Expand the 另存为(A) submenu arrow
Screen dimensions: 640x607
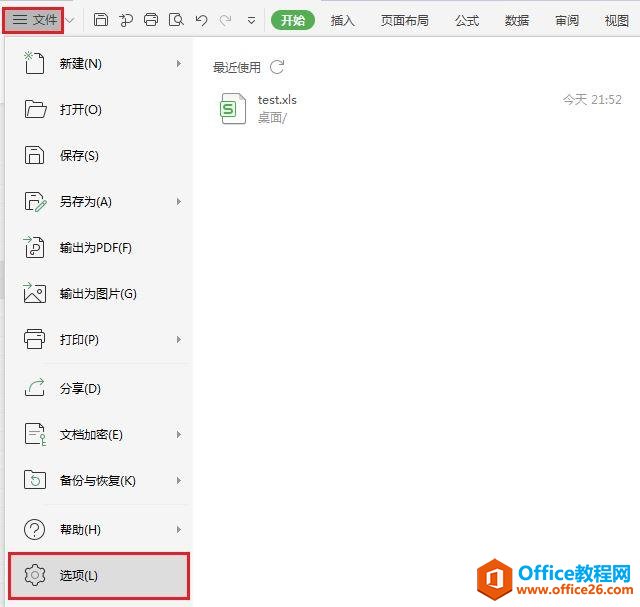[179, 202]
